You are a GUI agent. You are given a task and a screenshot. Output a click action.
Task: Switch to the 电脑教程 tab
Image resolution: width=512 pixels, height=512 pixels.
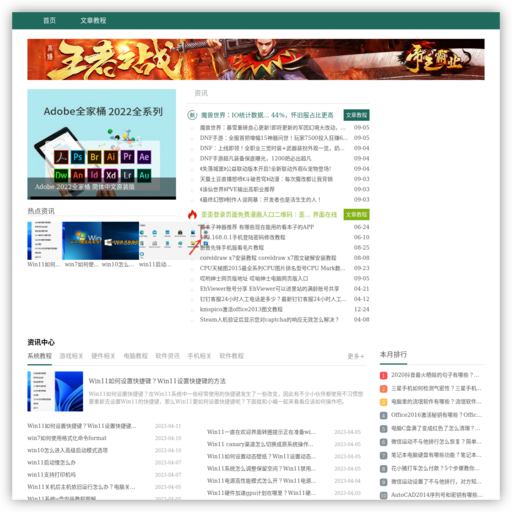pos(135,356)
